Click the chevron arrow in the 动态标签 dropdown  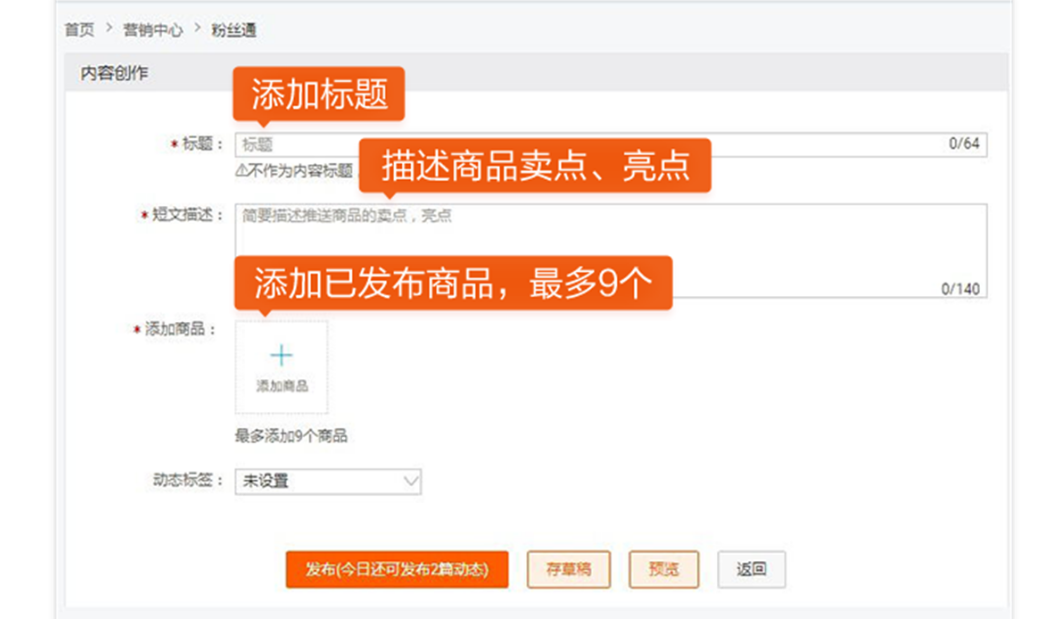[x=410, y=482]
